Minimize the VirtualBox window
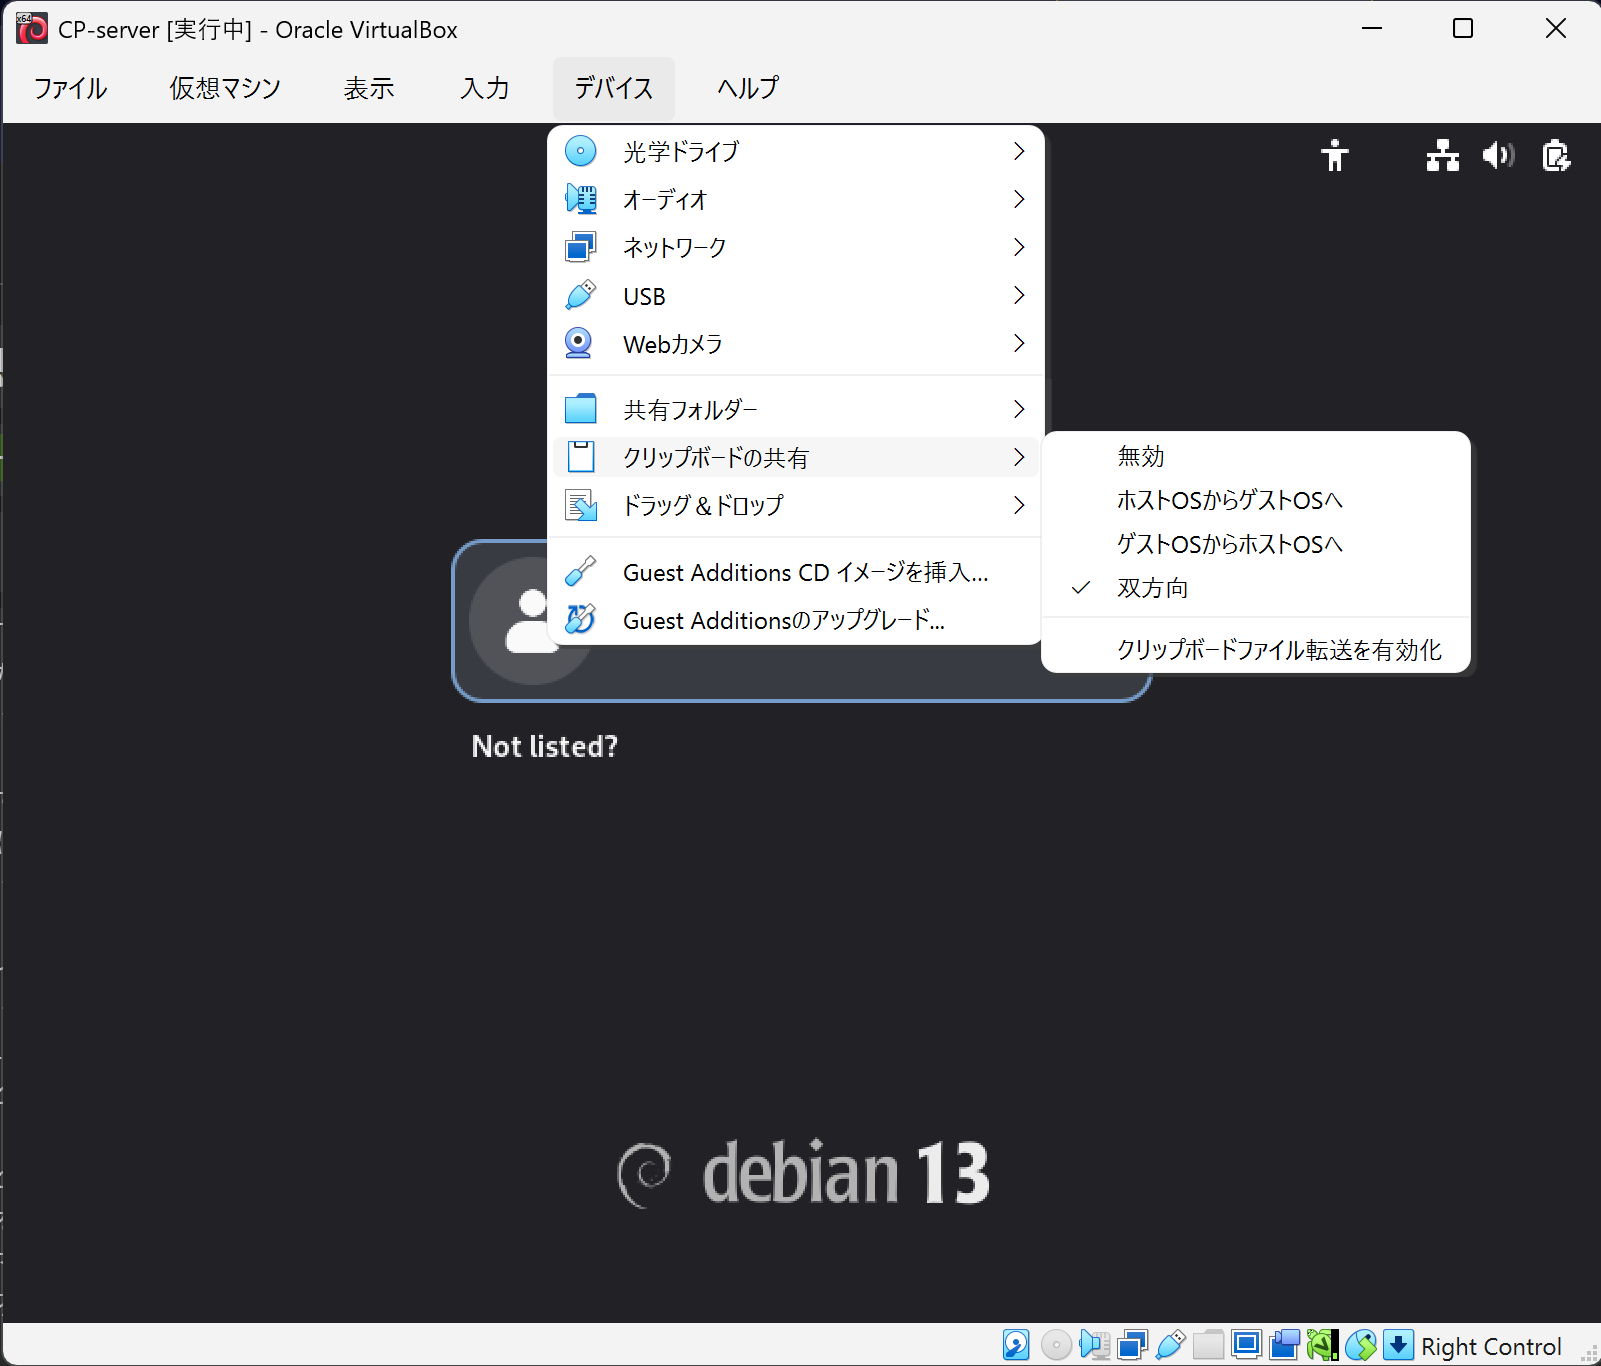1601x1366 pixels. [x=1372, y=29]
